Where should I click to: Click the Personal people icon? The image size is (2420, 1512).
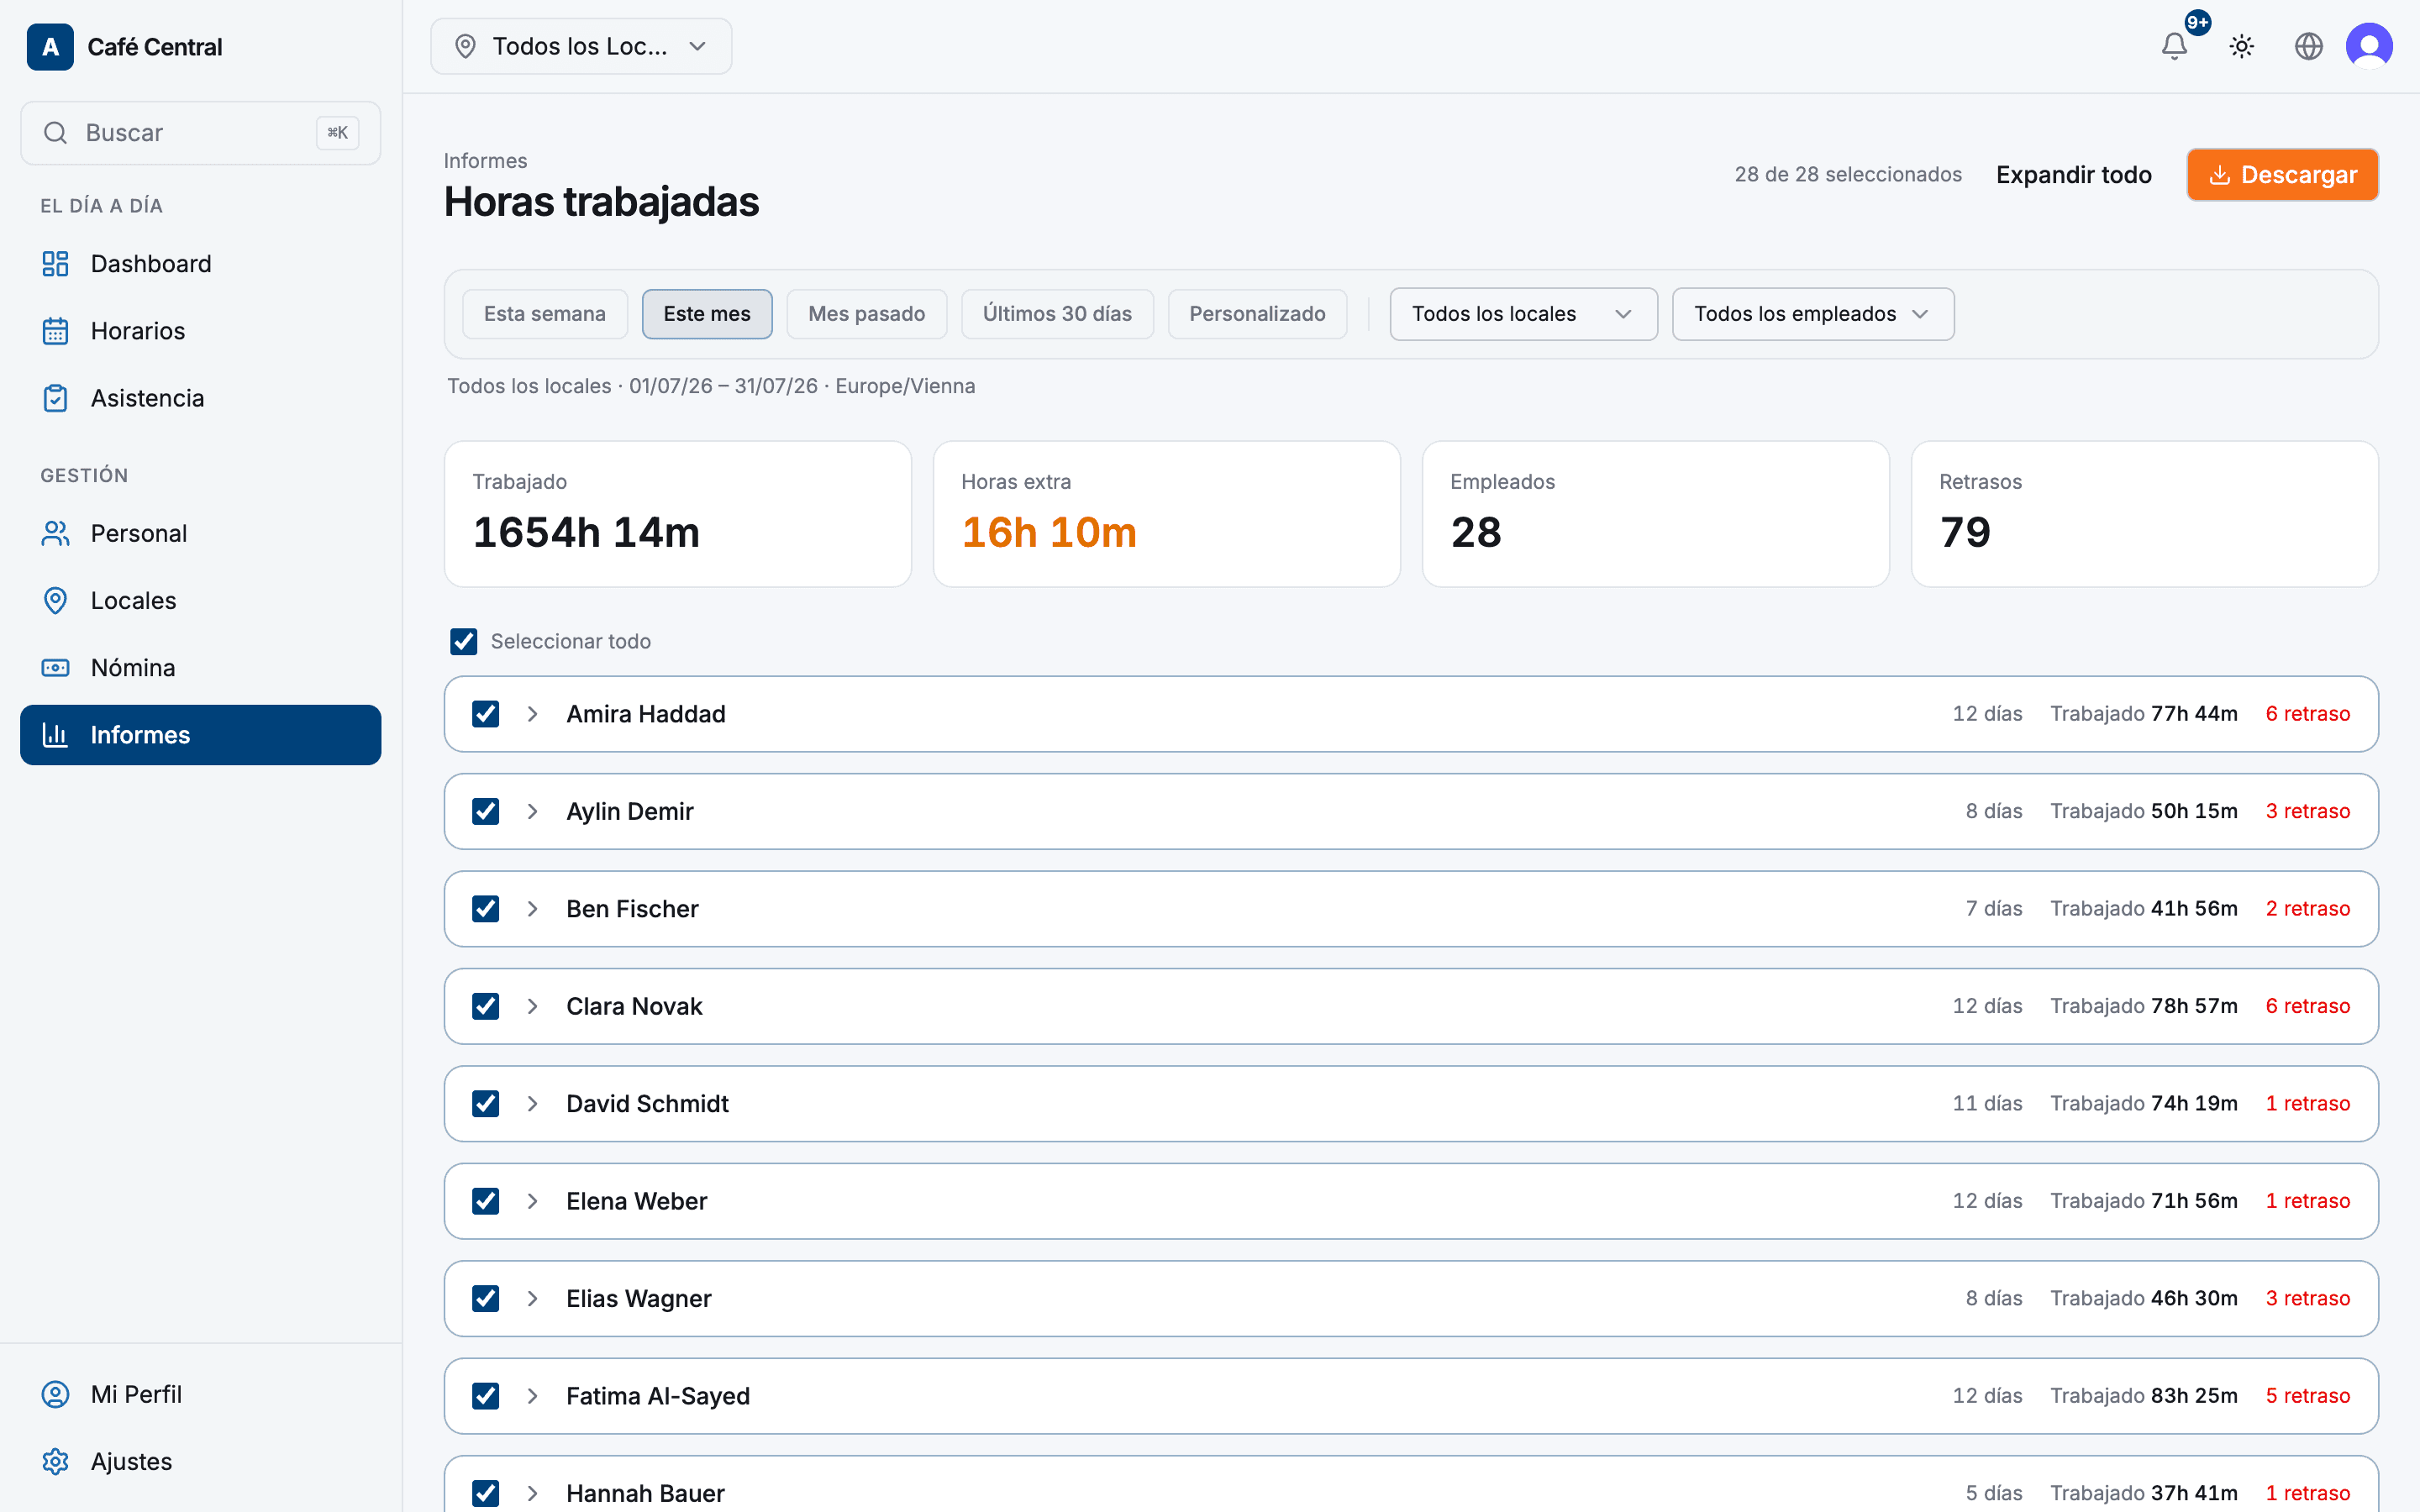(55, 534)
